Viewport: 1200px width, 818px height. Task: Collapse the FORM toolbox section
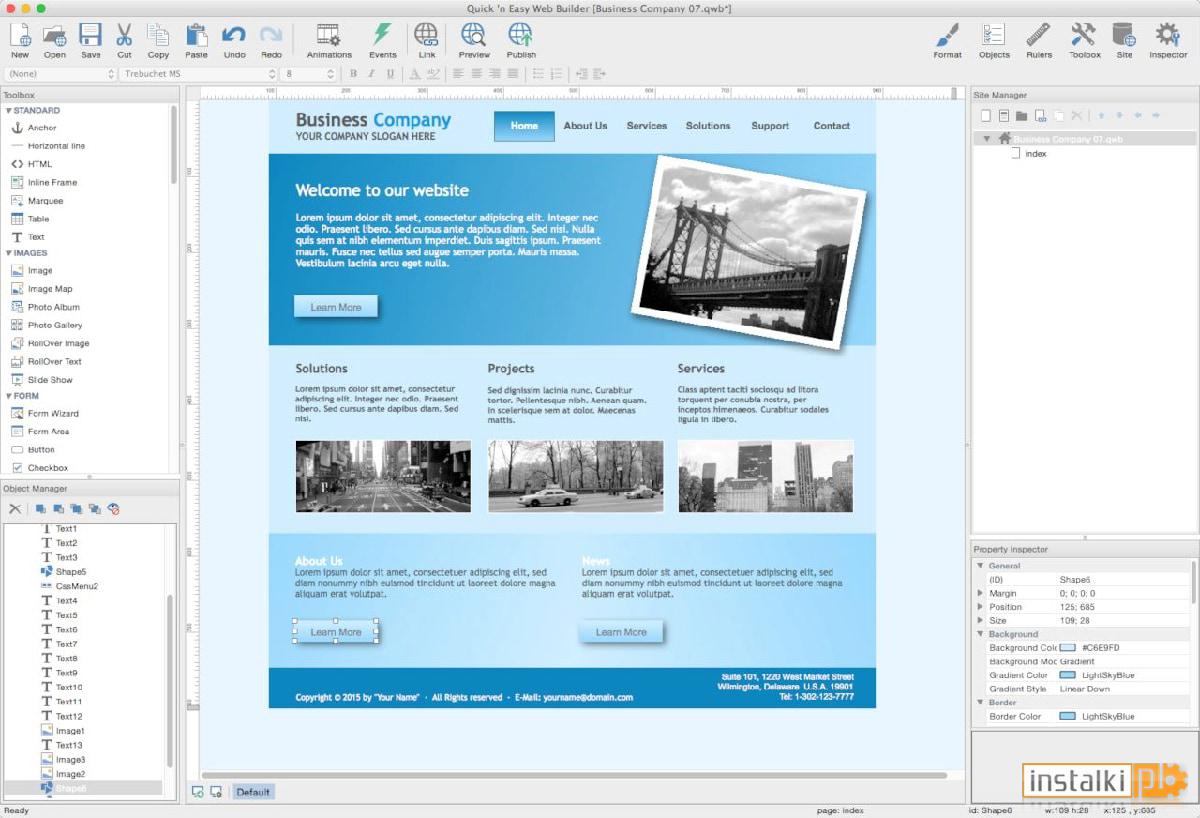tap(9, 396)
